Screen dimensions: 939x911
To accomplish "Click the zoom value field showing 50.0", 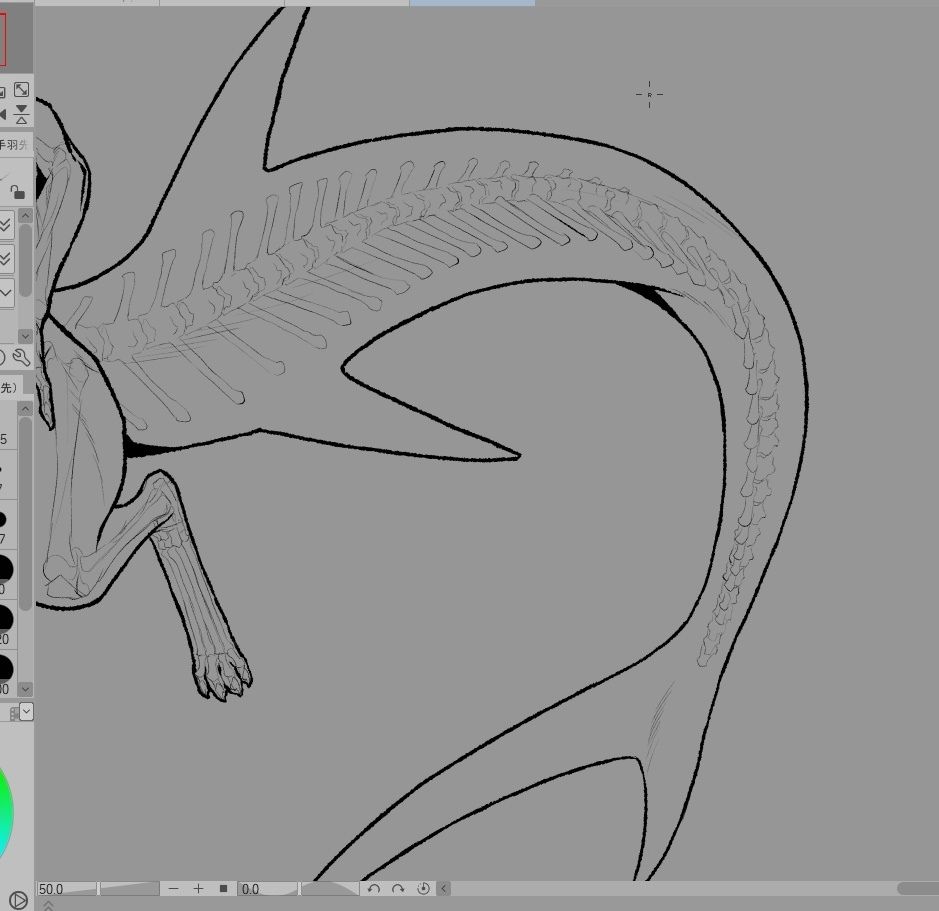I will 66,889.
